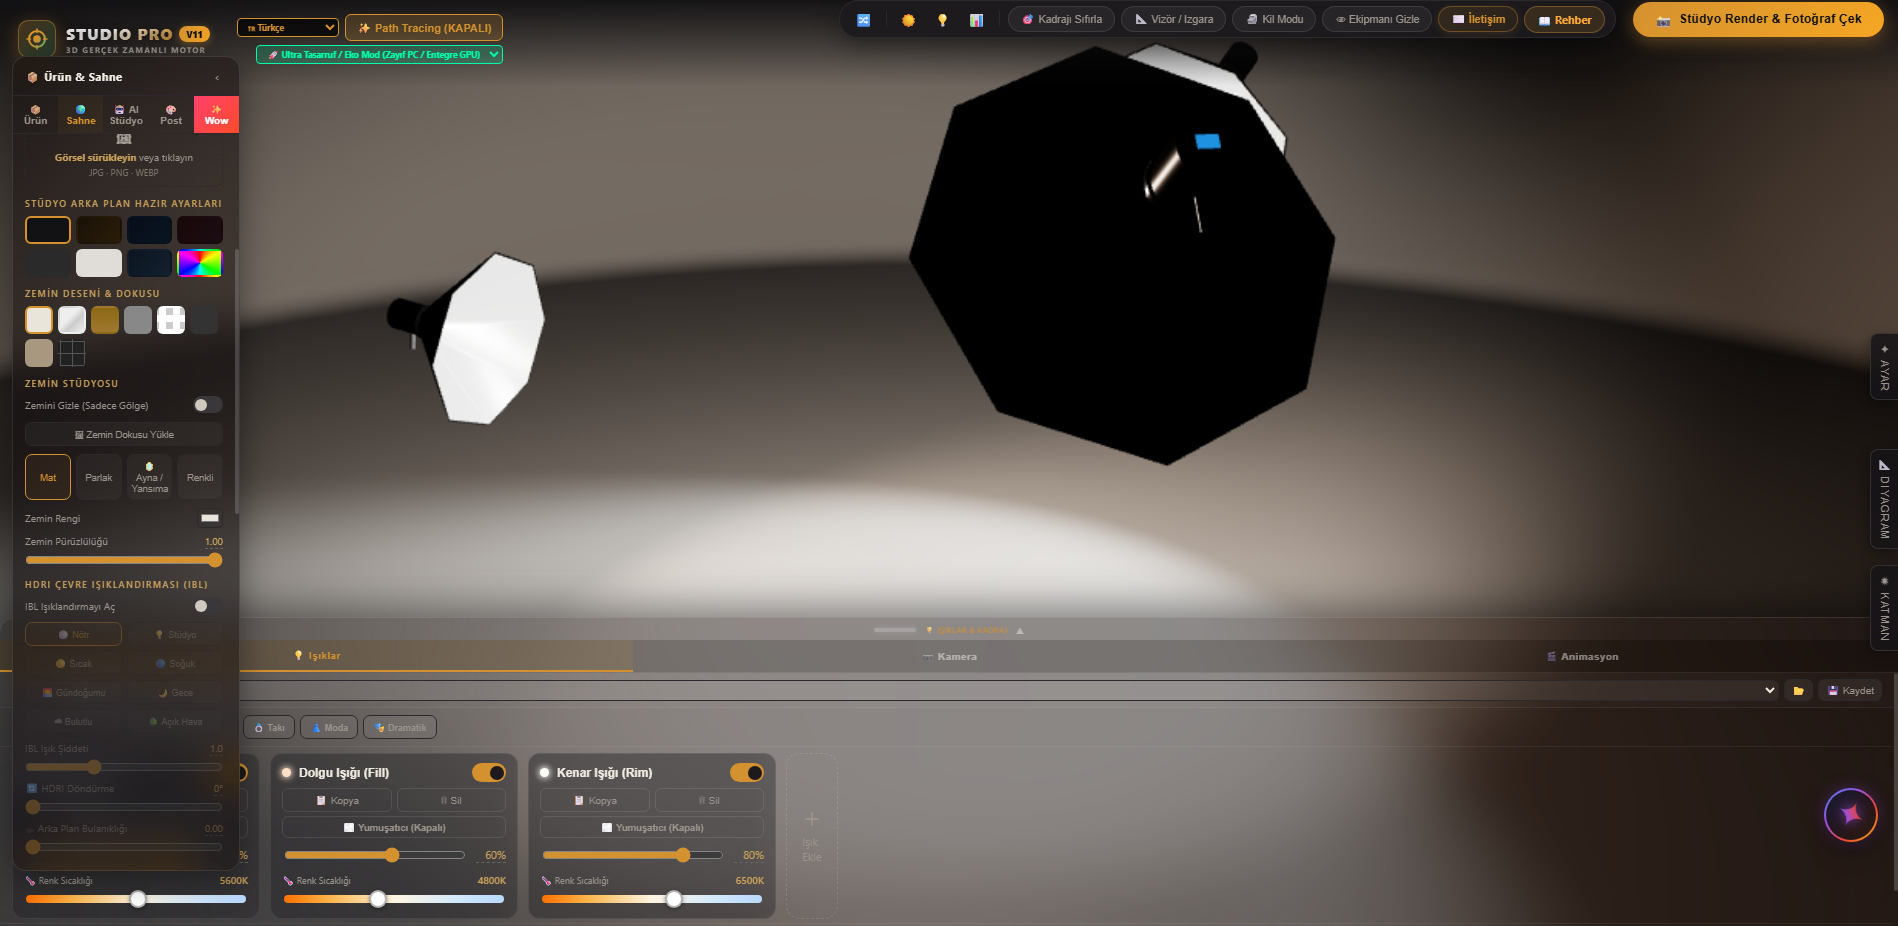The image size is (1898, 926).
Task: Click the blue shuffle icon in the top toolbar
Action: [x=864, y=20]
